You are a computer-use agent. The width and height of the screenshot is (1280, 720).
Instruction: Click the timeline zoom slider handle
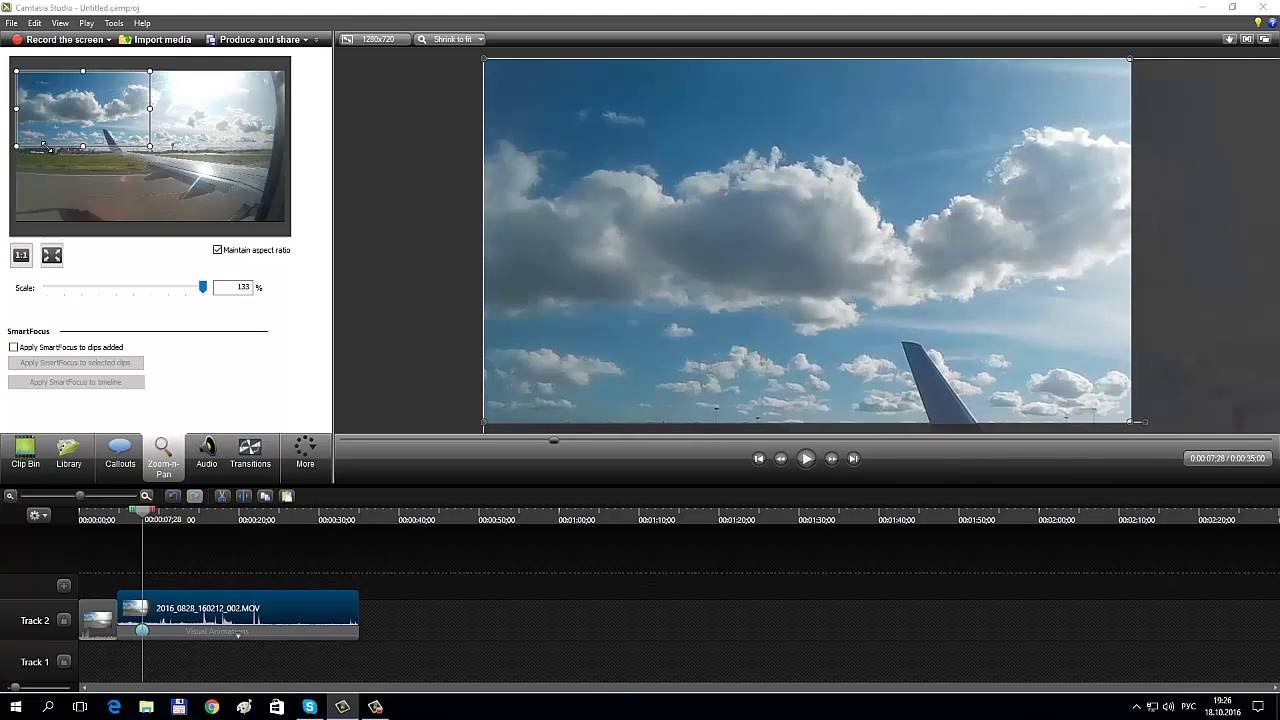(80, 496)
